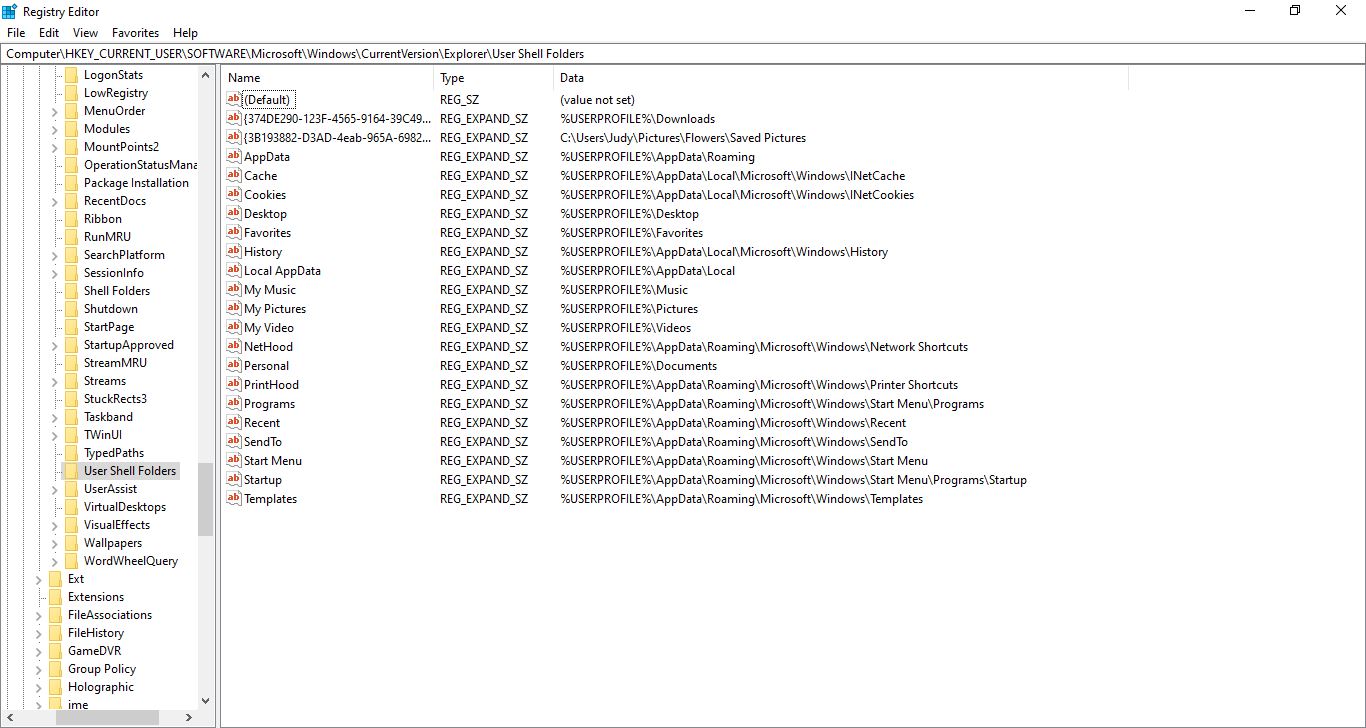Click the folder icon next to Extensions
The width and height of the screenshot is (1366, 728).
(x=57, y=596)
